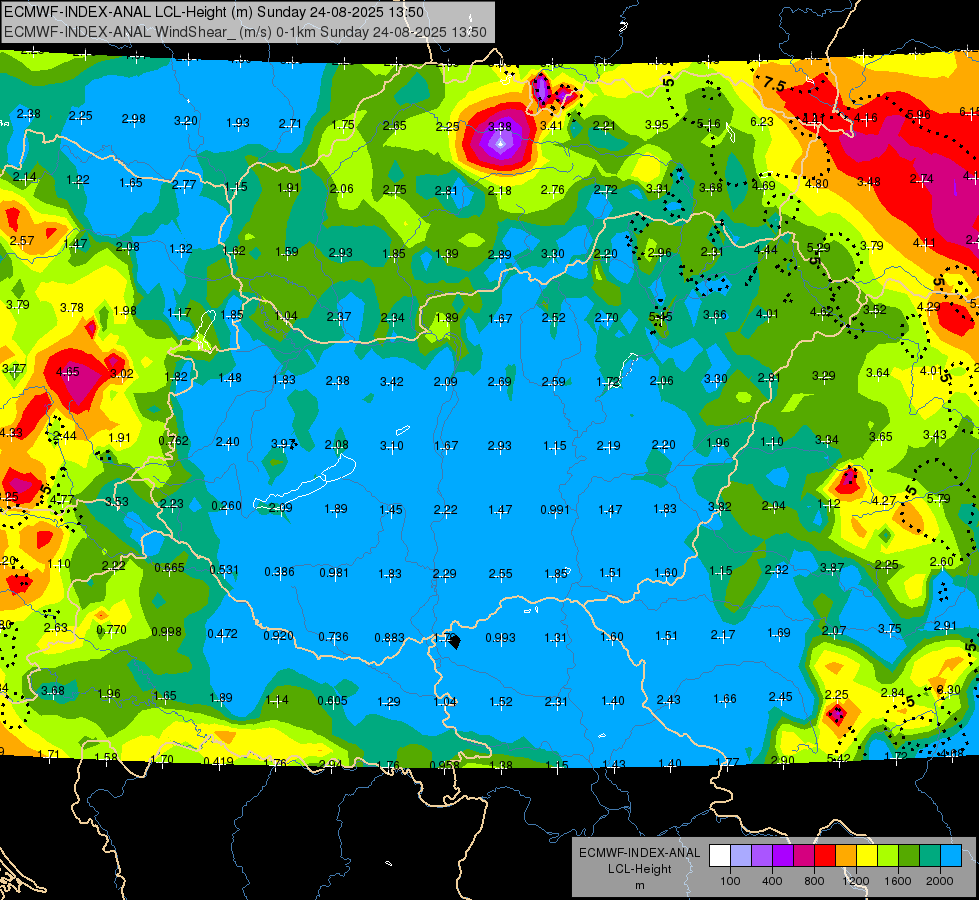Click the wind shear value 0.981
979x900 pixels.
point(334,573)
